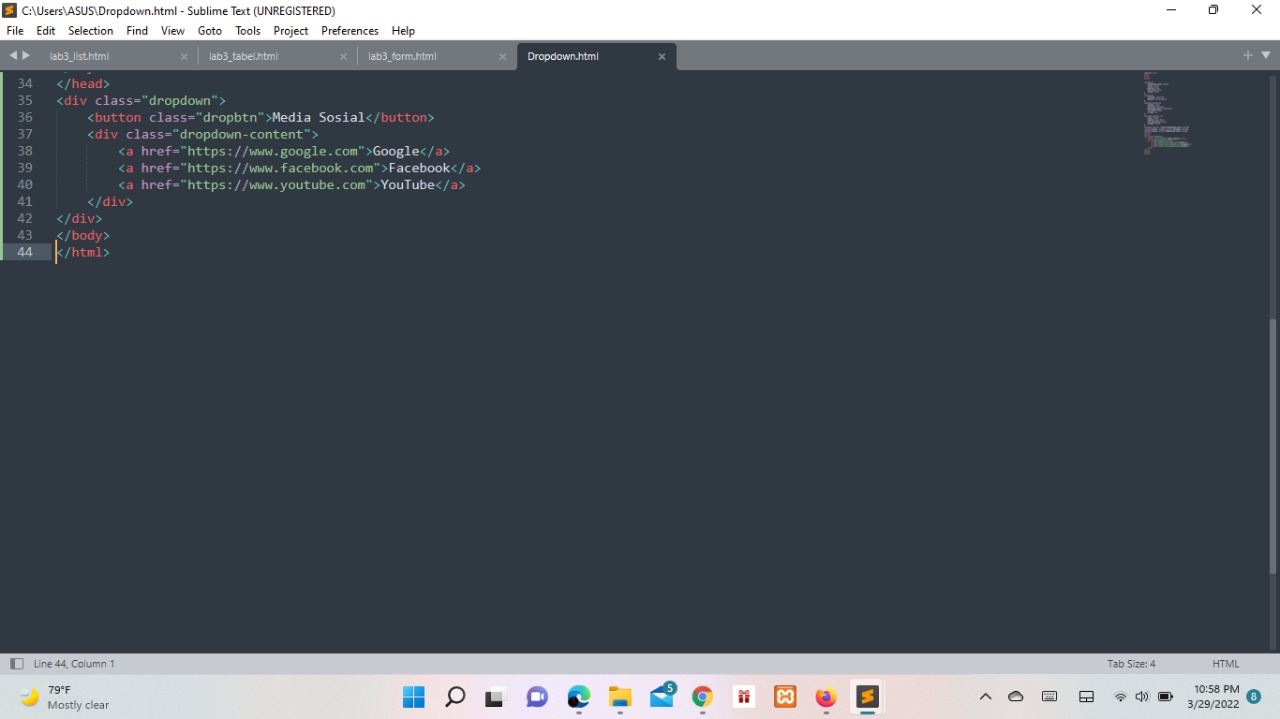Image resolution: width=1280 pixels, height=719 pixels.
Task: Open the red gift-box app in taskbar
Action: (744, 697)
